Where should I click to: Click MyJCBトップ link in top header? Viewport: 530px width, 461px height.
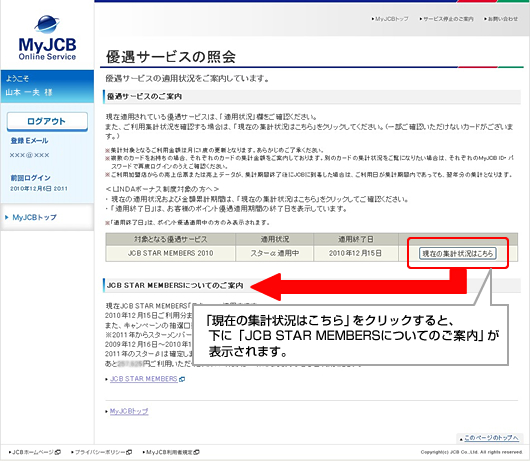coord(392,19)
